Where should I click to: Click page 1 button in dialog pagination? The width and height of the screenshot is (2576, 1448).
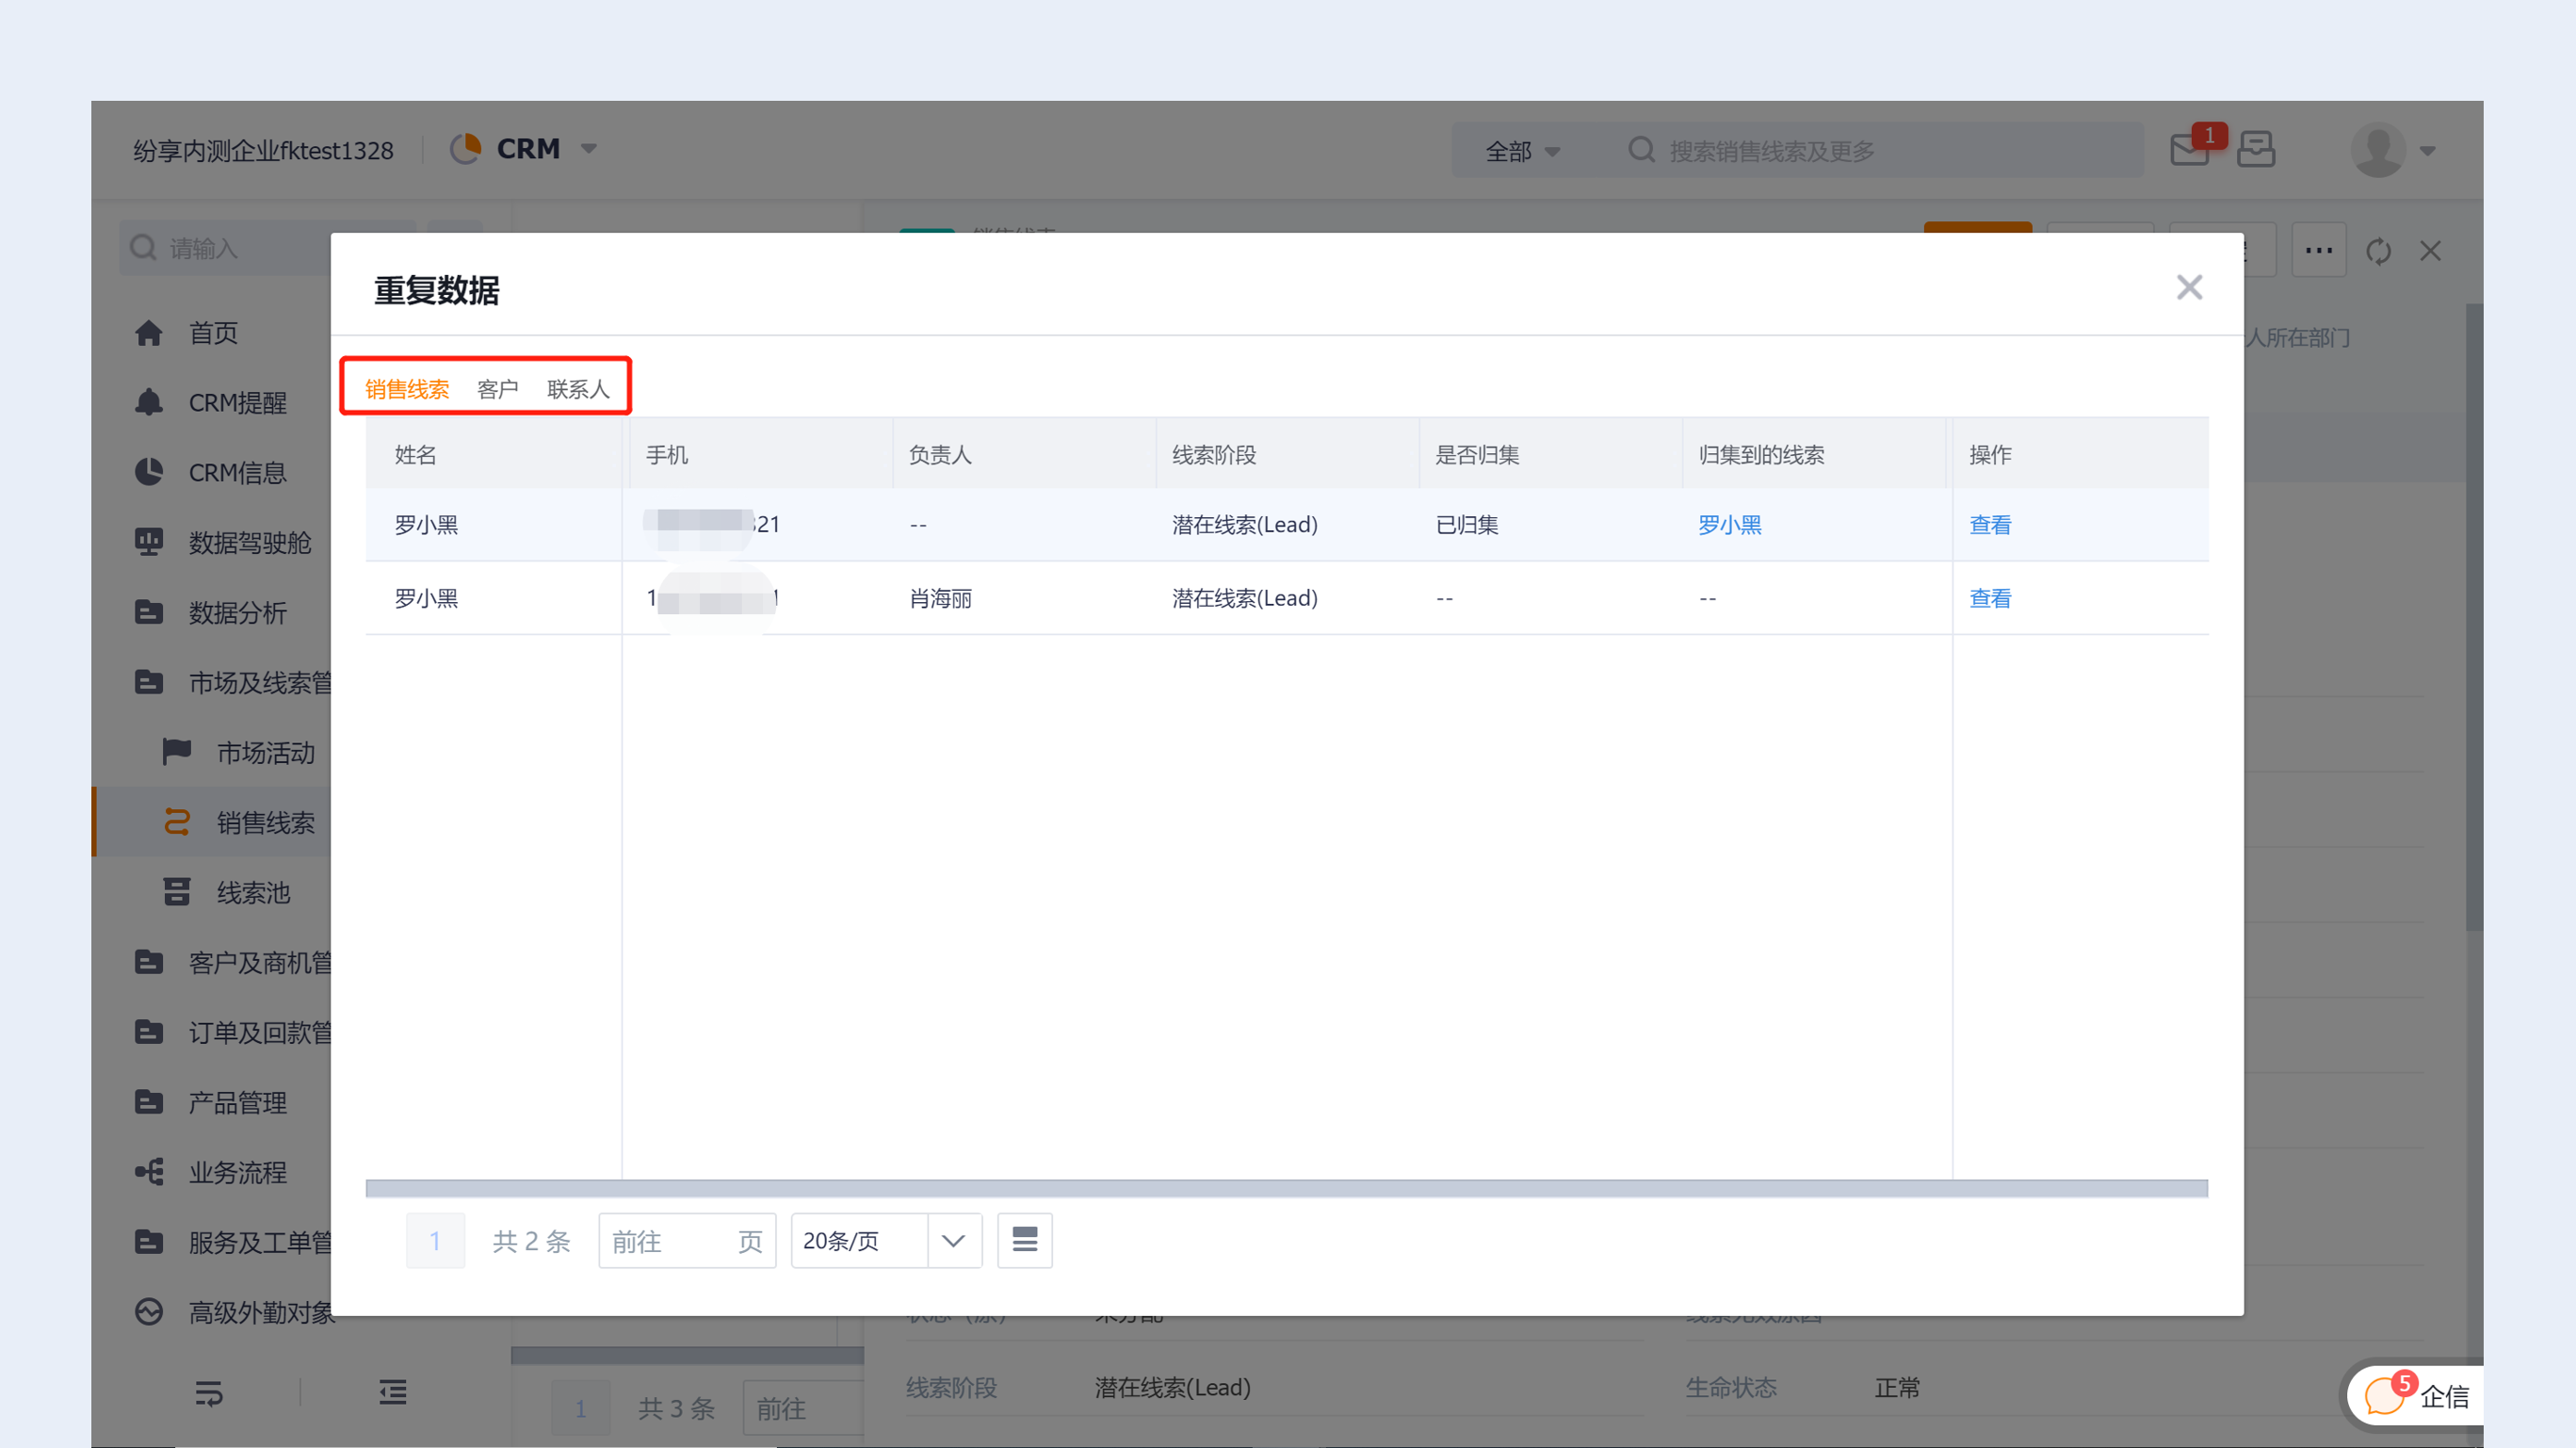[x=435, y=1241]
